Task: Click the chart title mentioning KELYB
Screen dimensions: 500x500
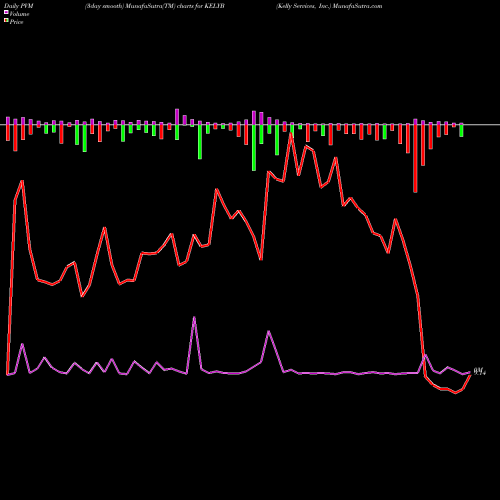Action: click(x=155, y=6)
